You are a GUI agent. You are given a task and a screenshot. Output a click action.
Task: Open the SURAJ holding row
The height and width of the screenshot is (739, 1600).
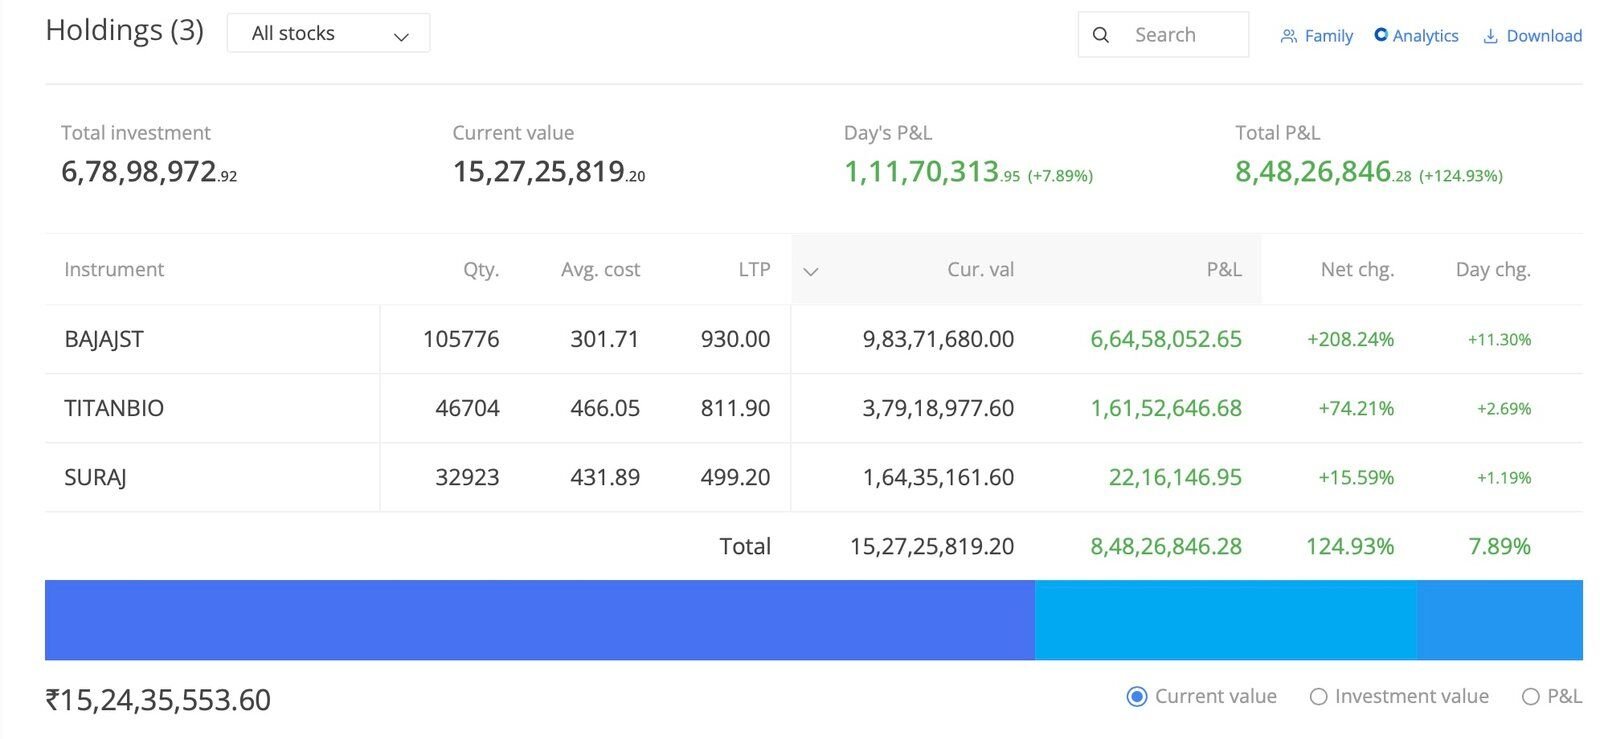point(813,477)
